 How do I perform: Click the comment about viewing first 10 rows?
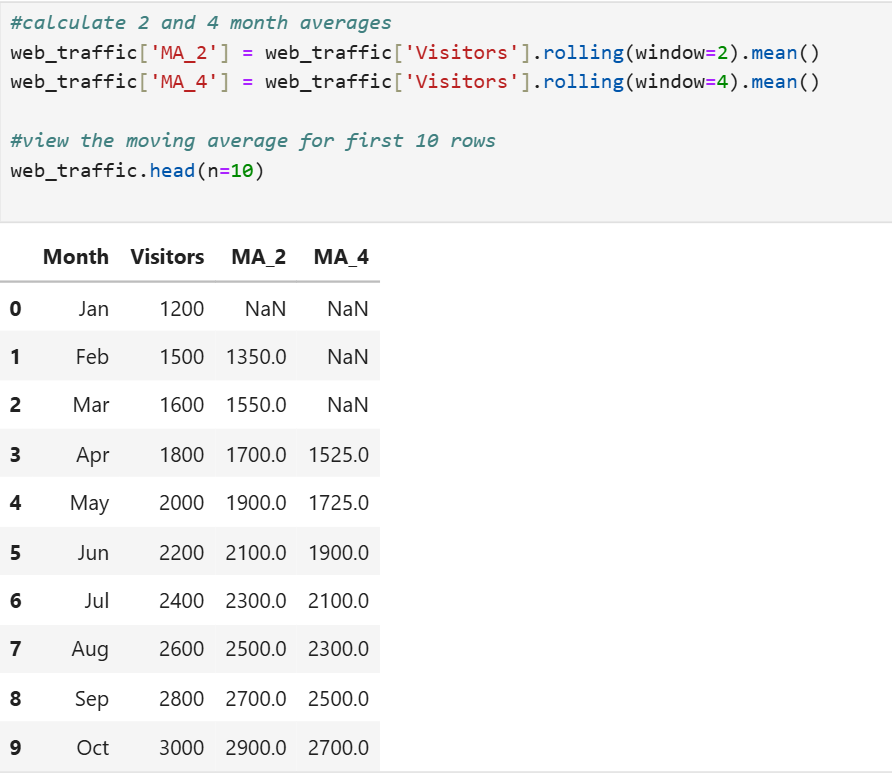click(x=252, y=140)
